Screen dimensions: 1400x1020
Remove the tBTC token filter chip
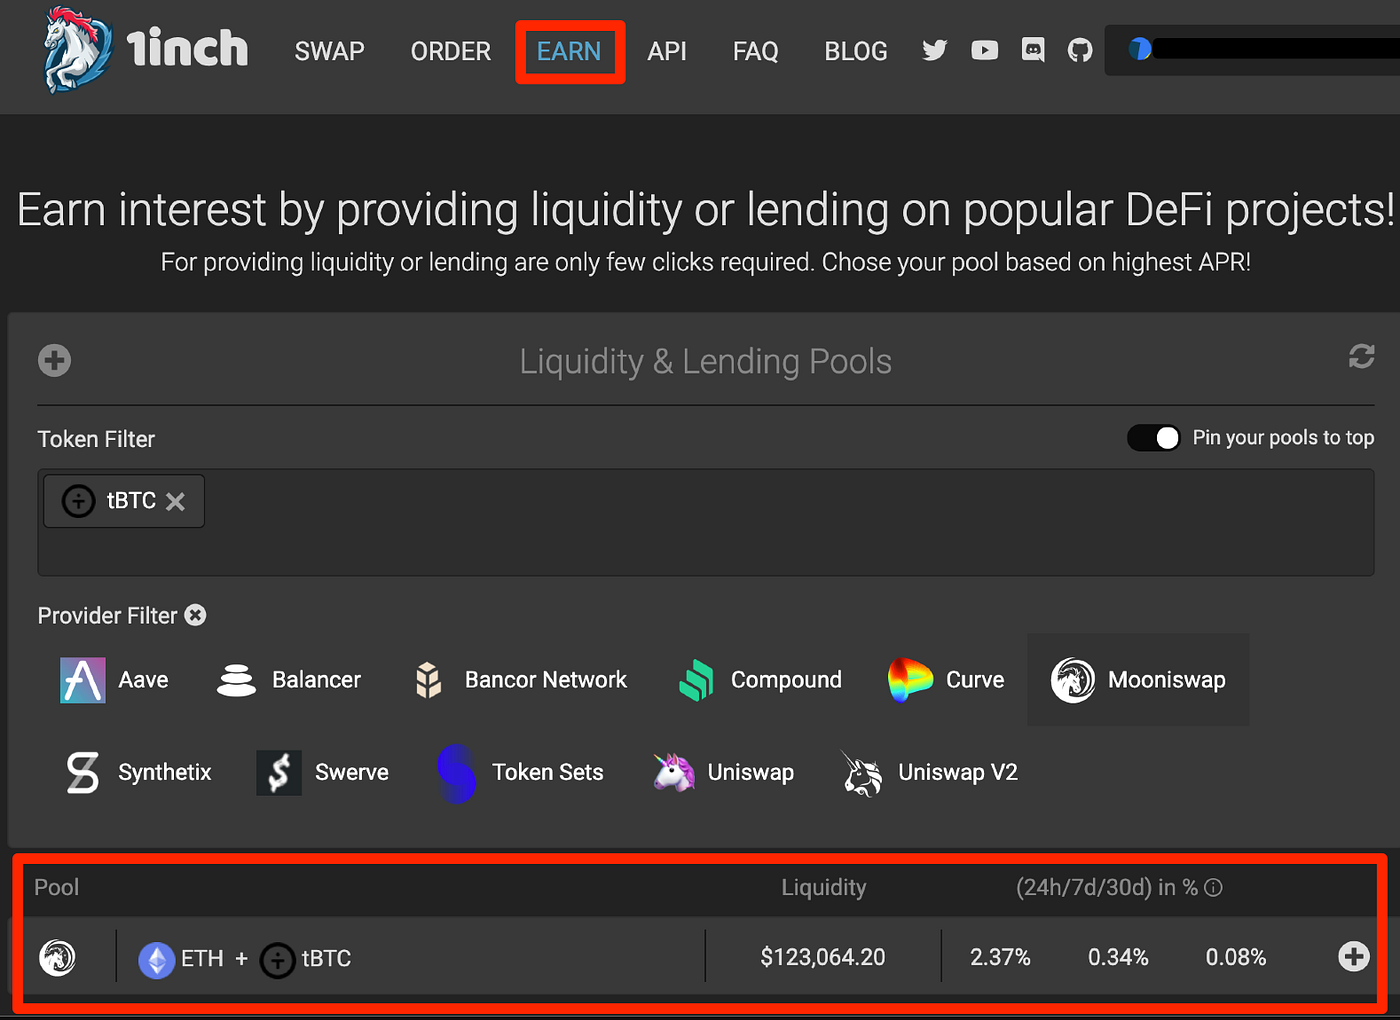point(175,501)
